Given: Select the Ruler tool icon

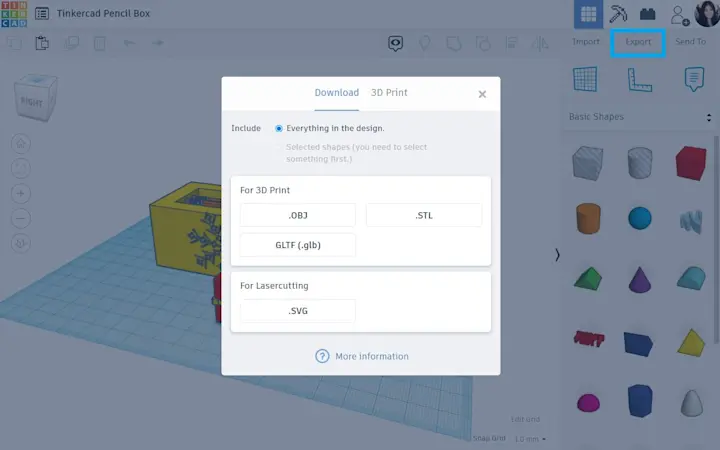Looking at the screenshot, I should coord(640,80).
